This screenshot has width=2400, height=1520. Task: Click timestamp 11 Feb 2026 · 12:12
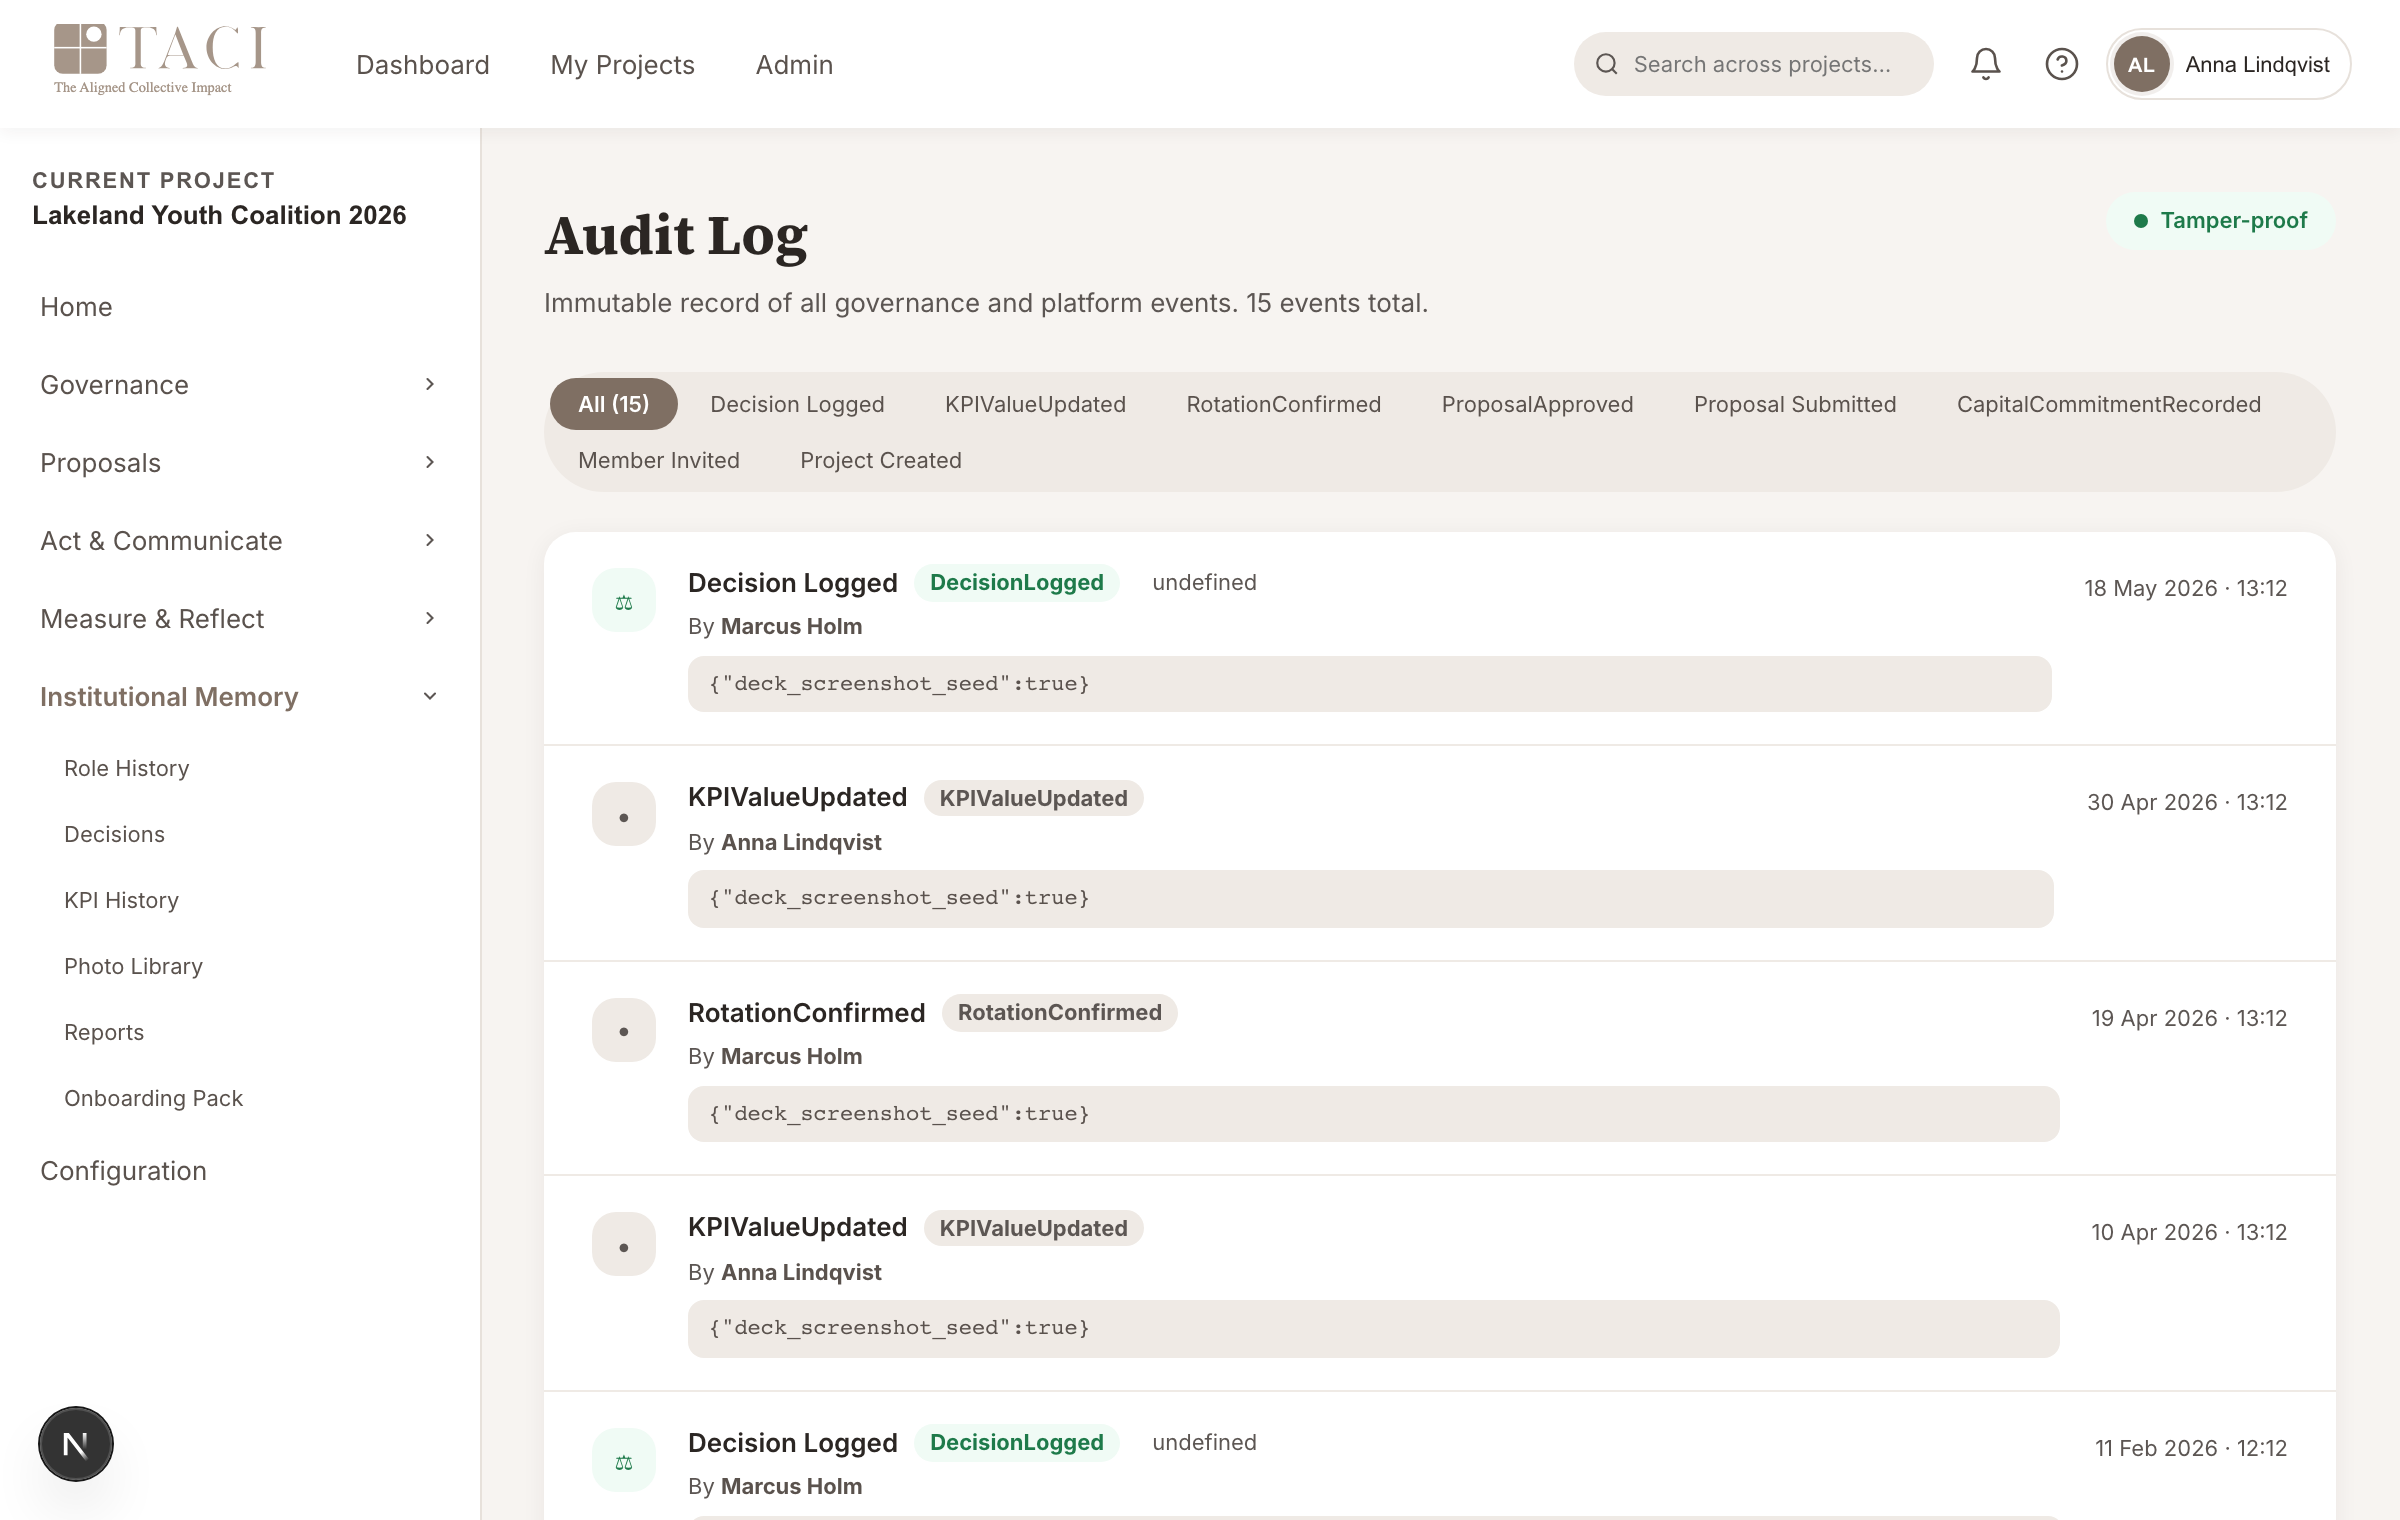tap(2191, 1448)
